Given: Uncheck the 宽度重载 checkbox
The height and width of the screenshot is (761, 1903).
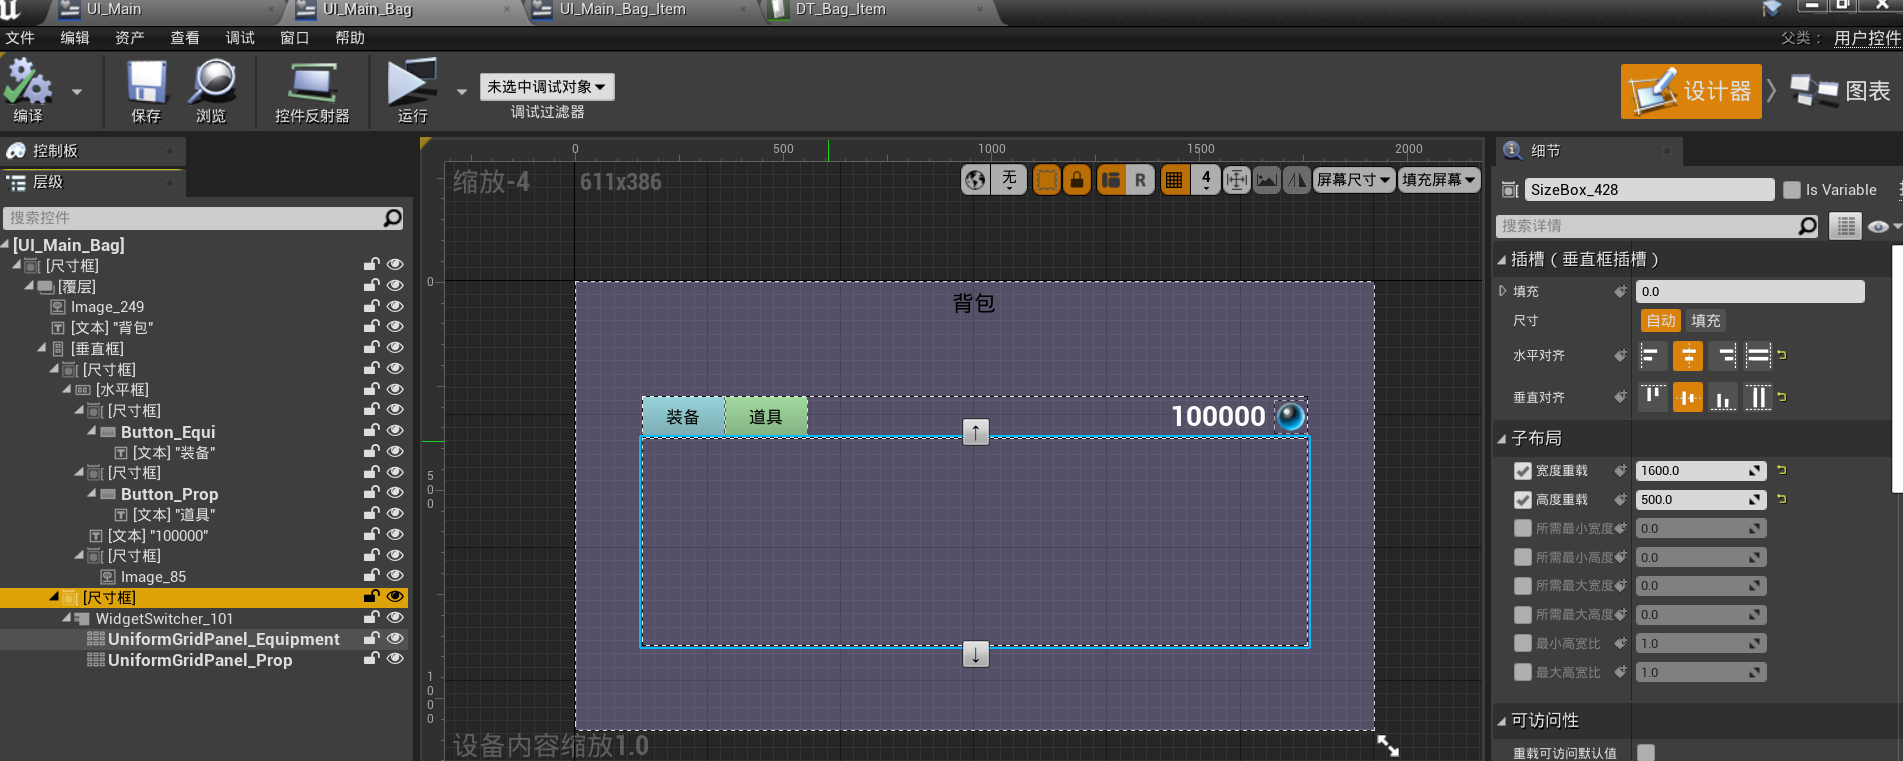Looking at the screenshot, I should click(x=1523, y=471).
